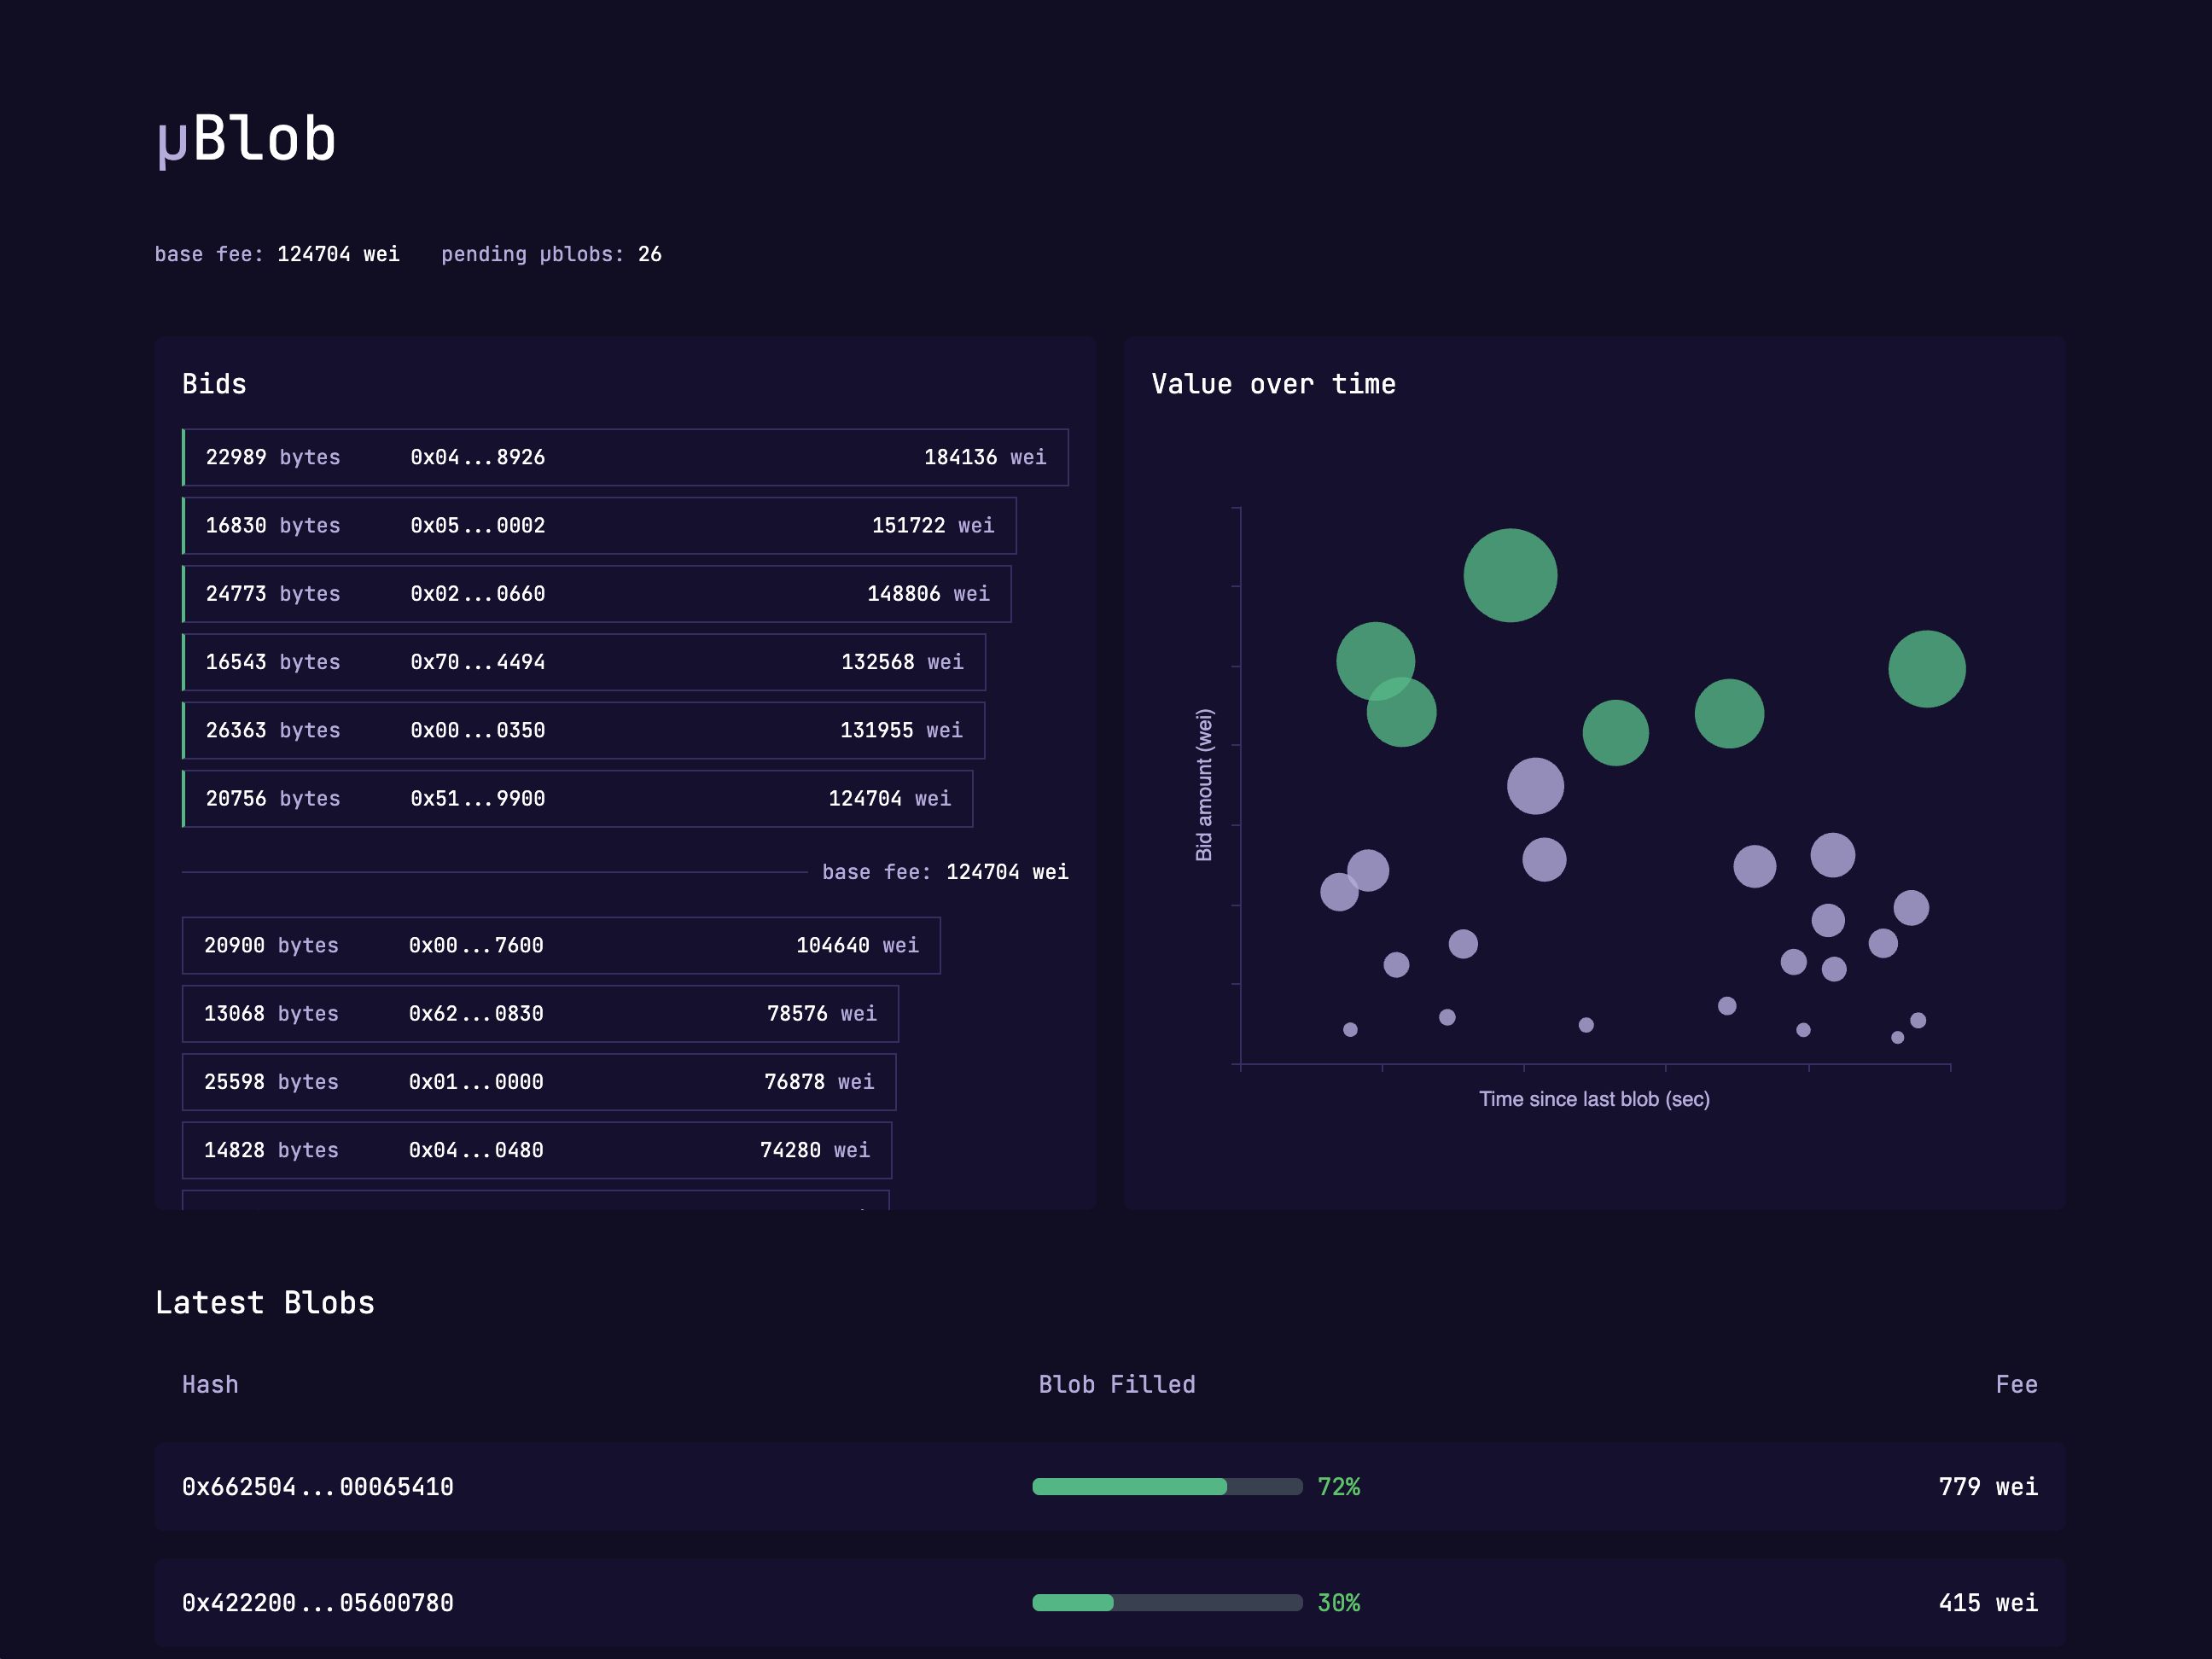Click the Blob Filled column header

(1117, 1385)
